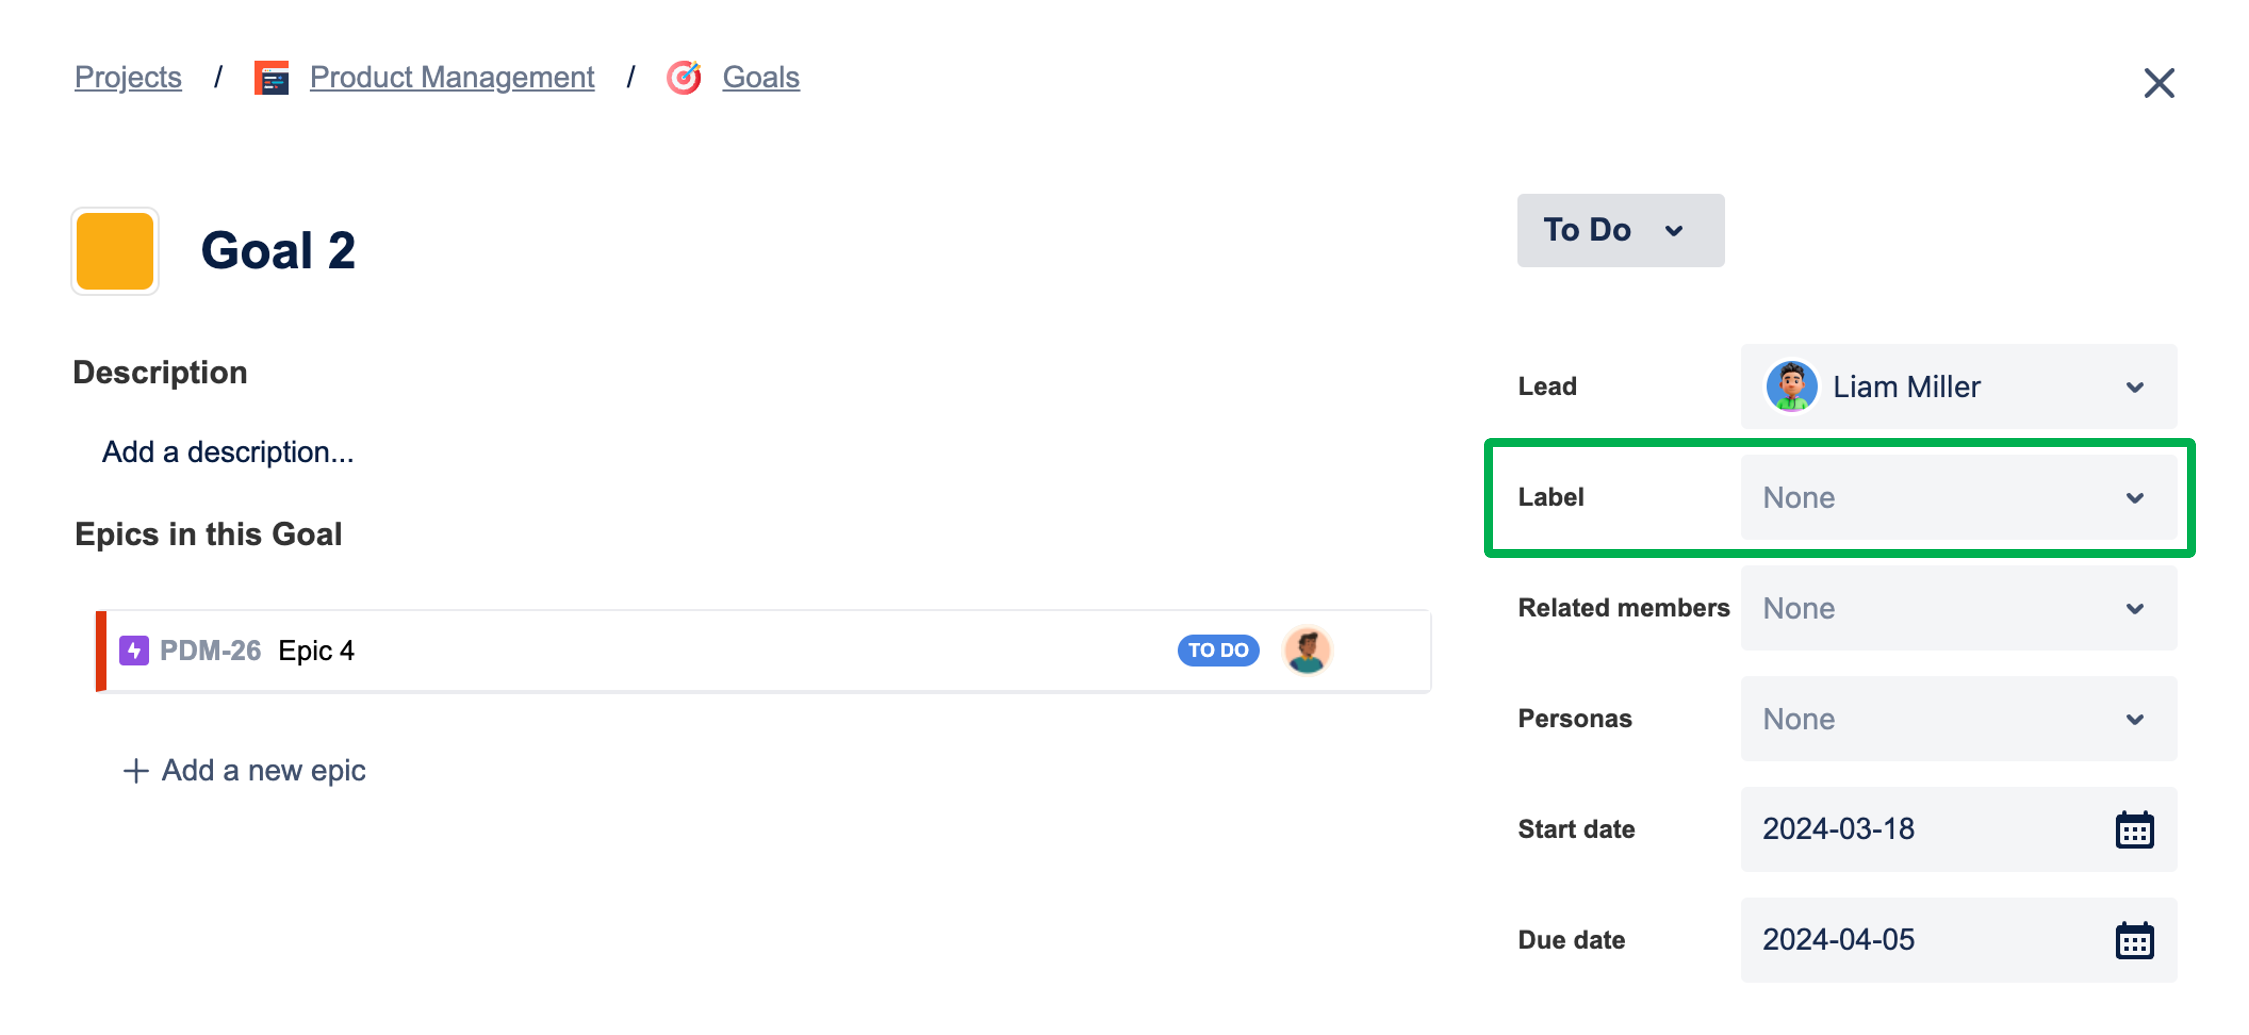Click the purple epic lightning icon
The image size is (2249, 1035).
pyautogui.click(x=134, y=651)
